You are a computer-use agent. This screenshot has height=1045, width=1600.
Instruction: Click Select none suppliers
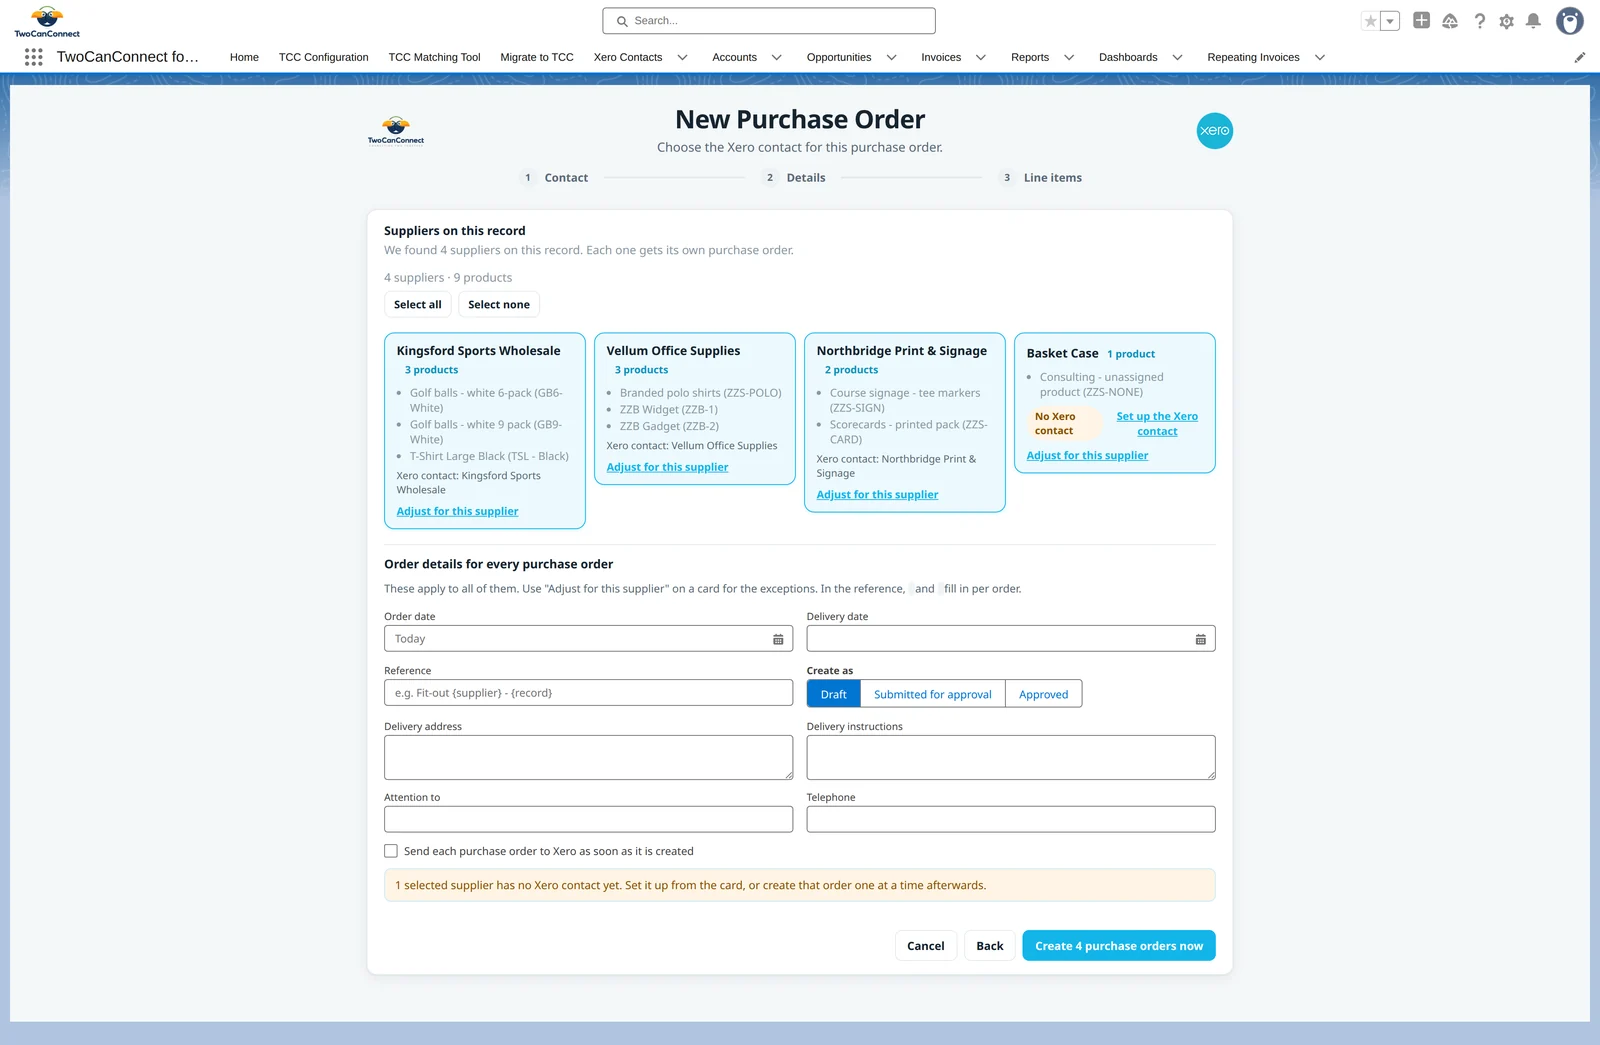499,305
